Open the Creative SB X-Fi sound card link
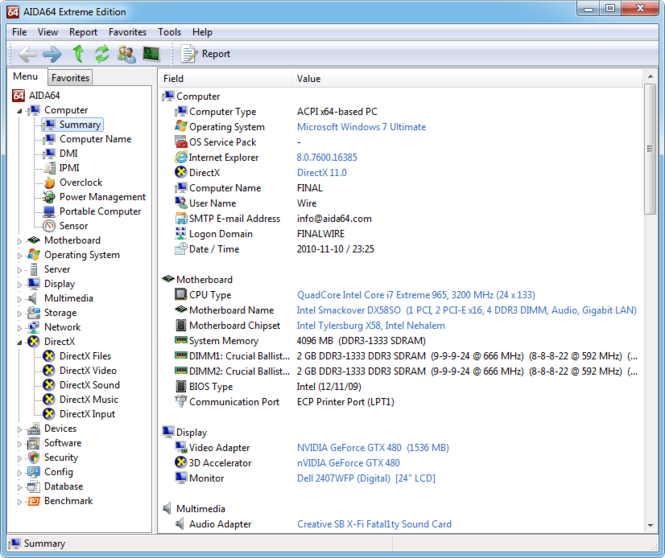The height and width of the screenshot is (558, 665). [374, 524]
